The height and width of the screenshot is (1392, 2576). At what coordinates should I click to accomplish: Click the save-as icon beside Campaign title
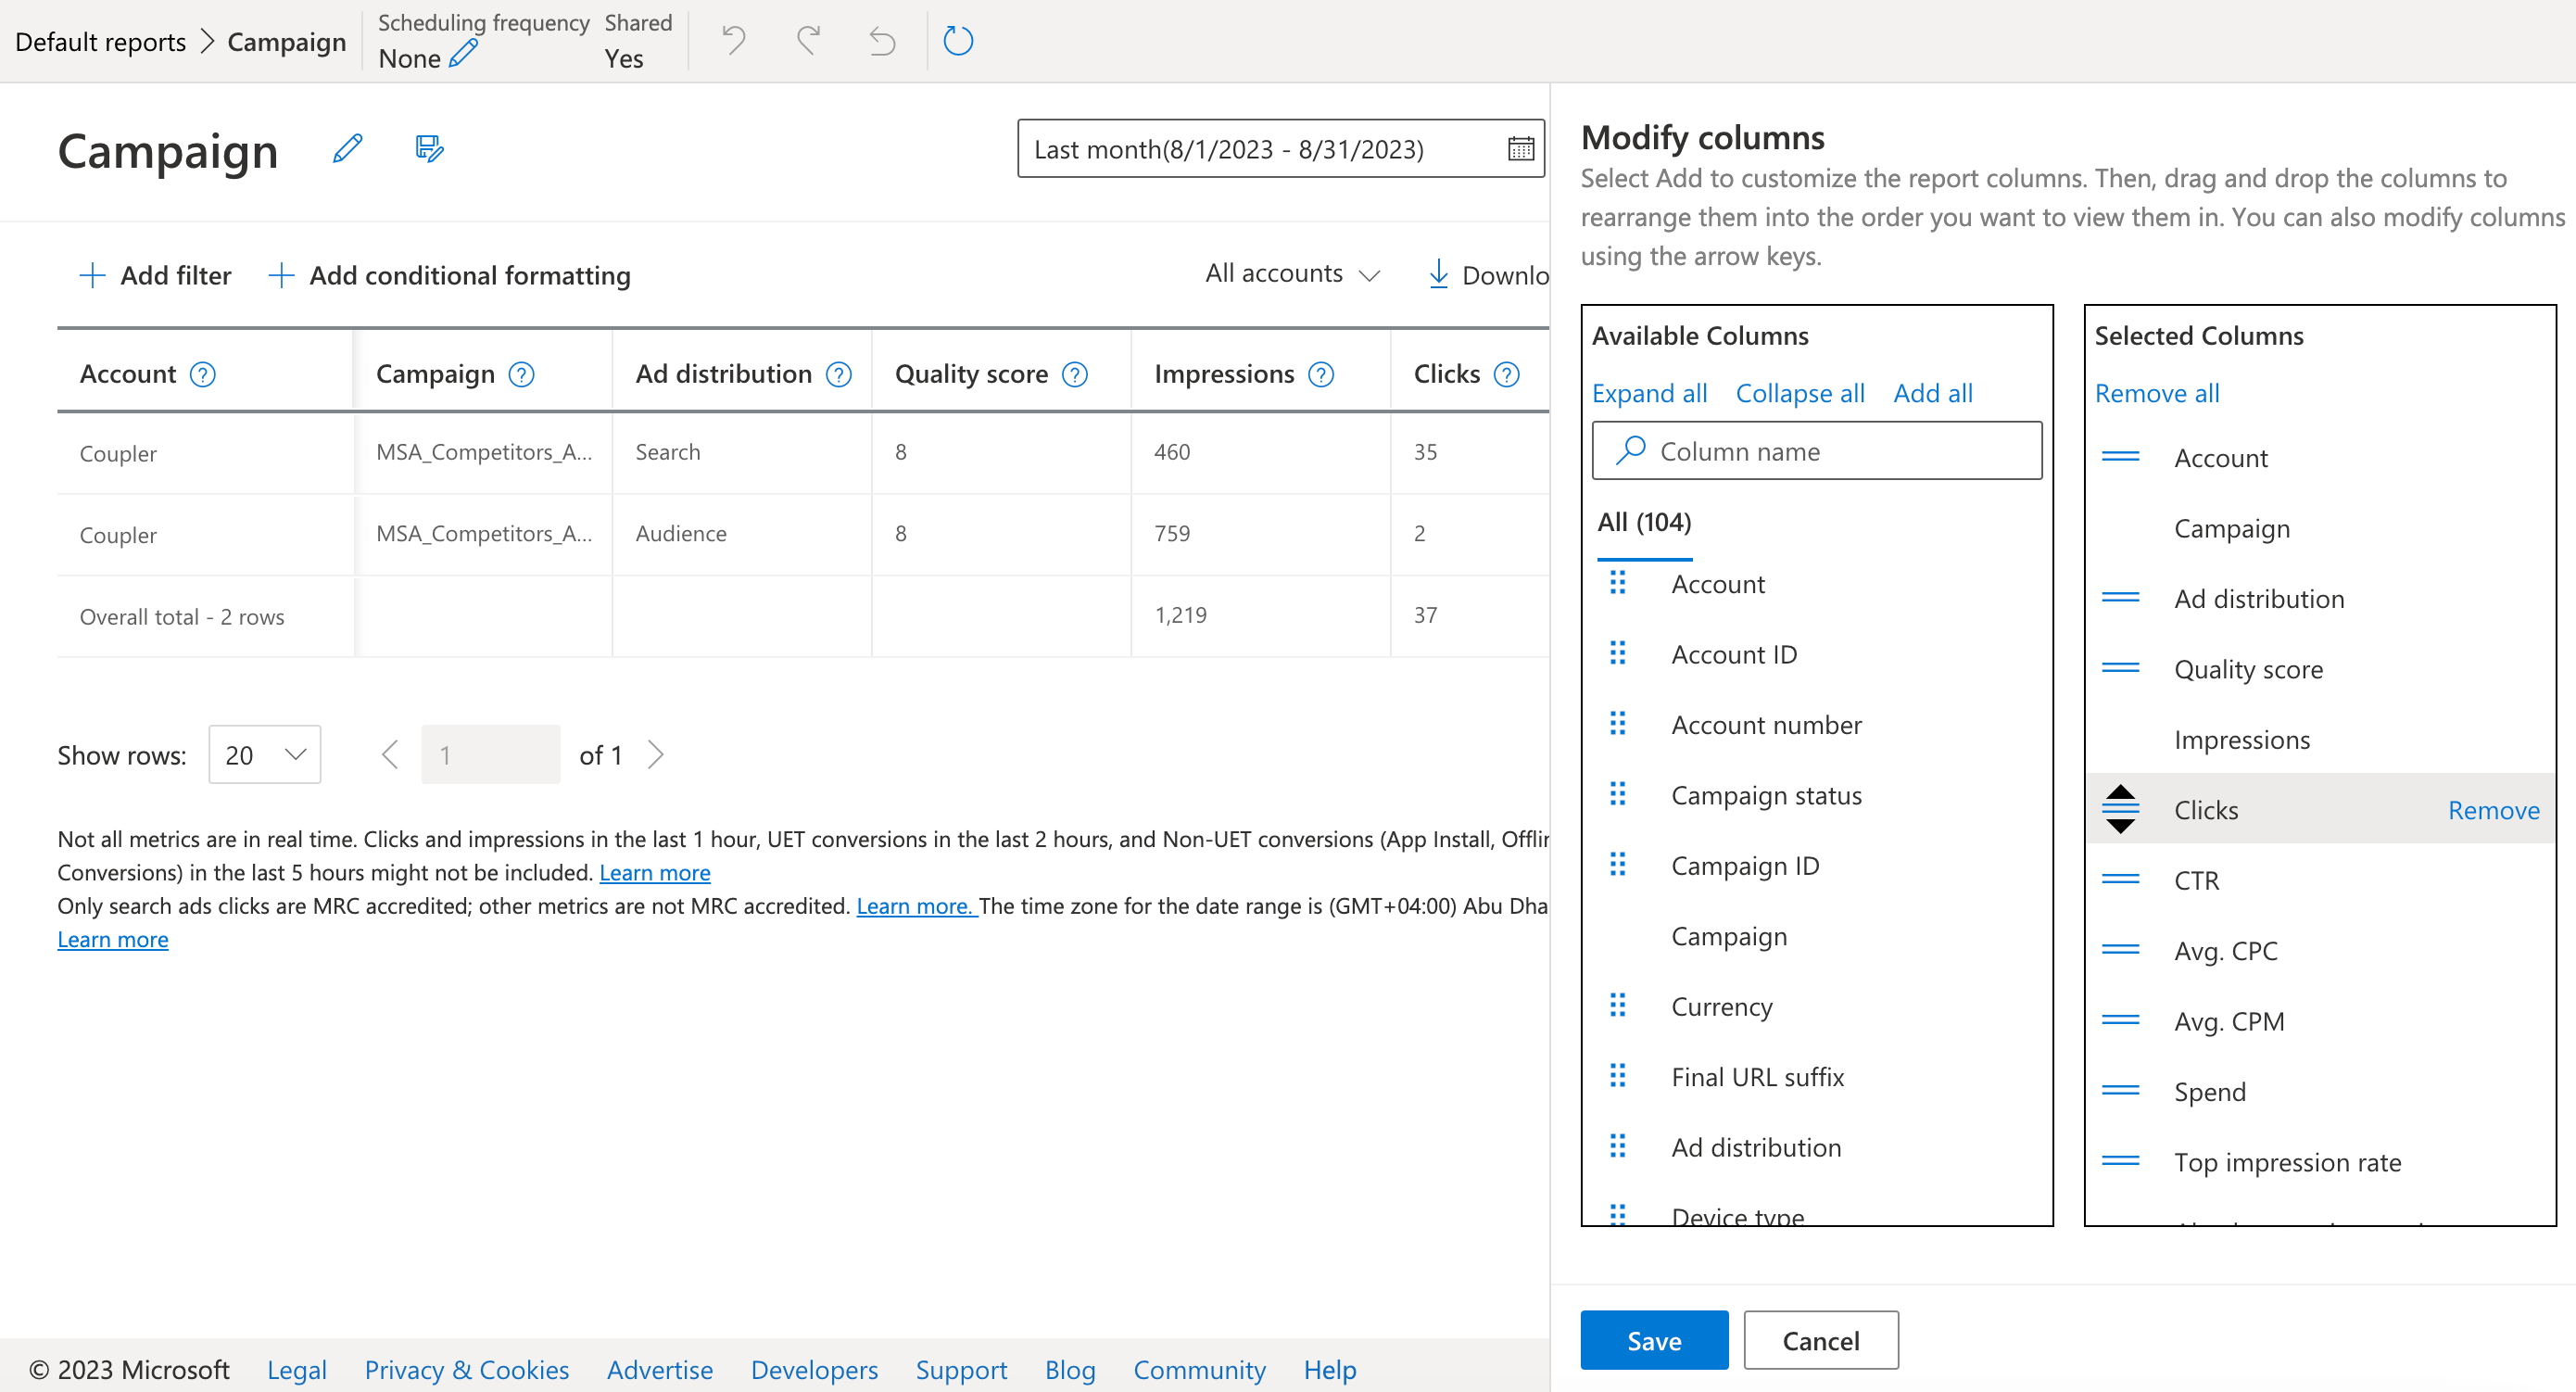pyautogui.click(x=429, y=149)
